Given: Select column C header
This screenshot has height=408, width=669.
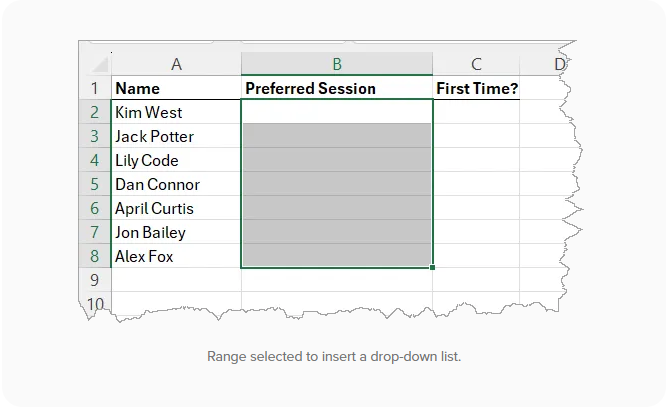Looking at the screenshot, I should coord(477,64).
